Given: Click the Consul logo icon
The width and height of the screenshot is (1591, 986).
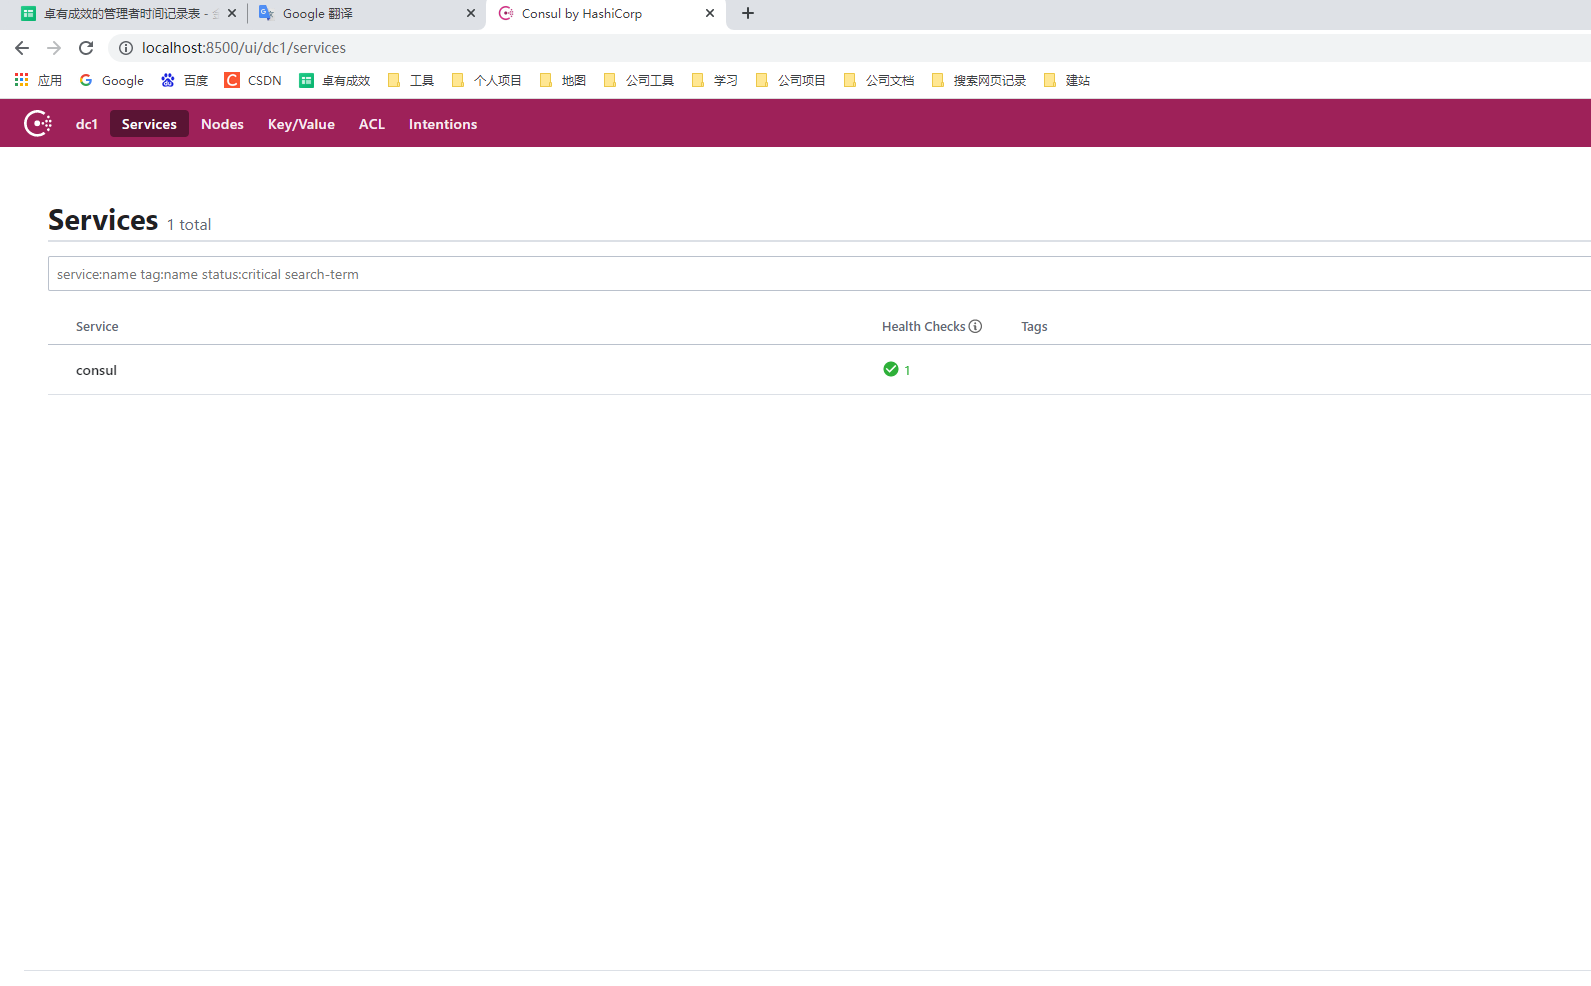Looking at the screenshot, I should (x=38, y=123).
